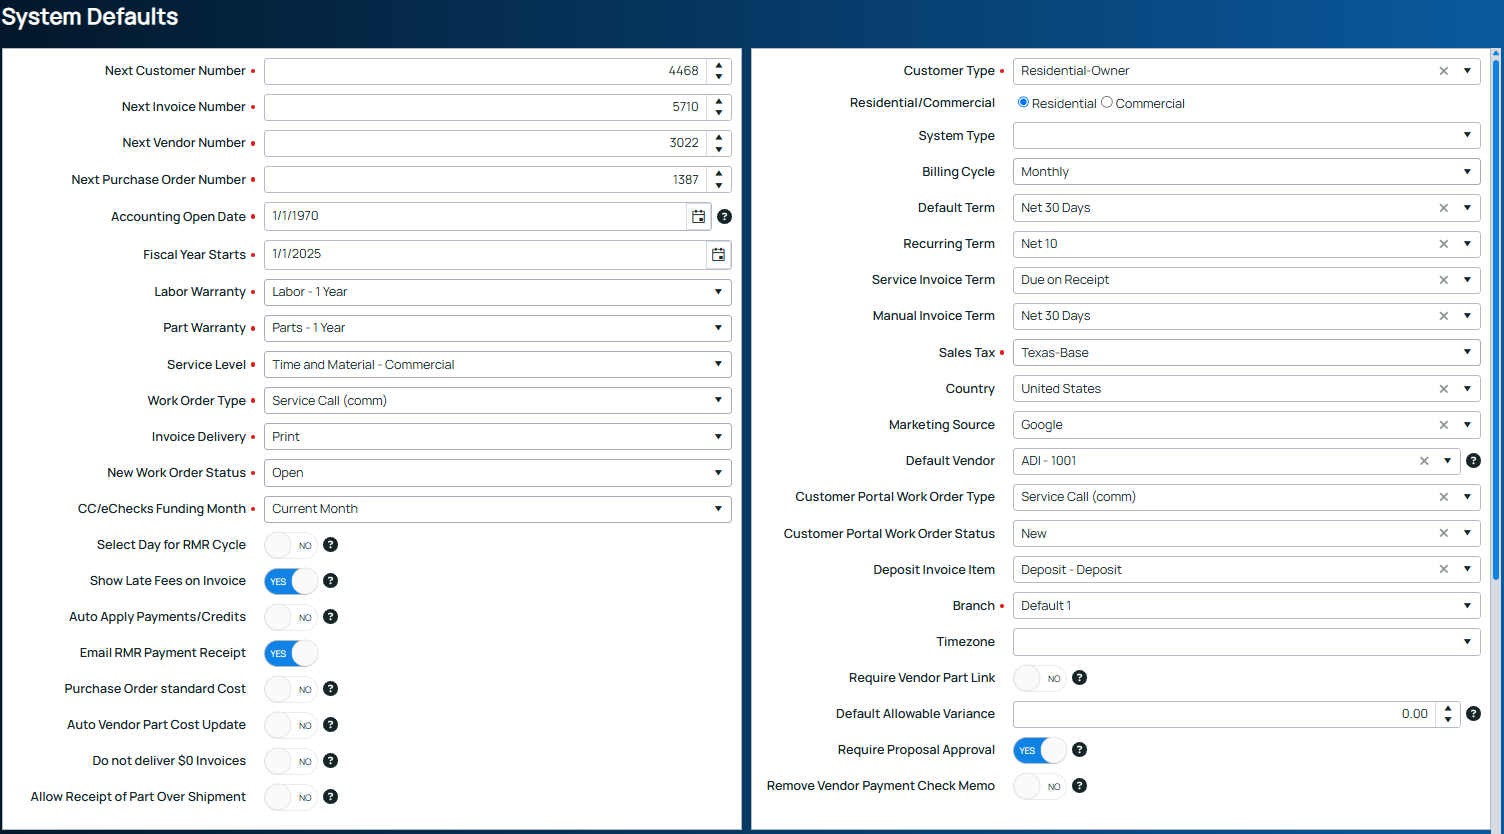
Task: Open the System Type dropdown
Action: [x=1467, y=135]
